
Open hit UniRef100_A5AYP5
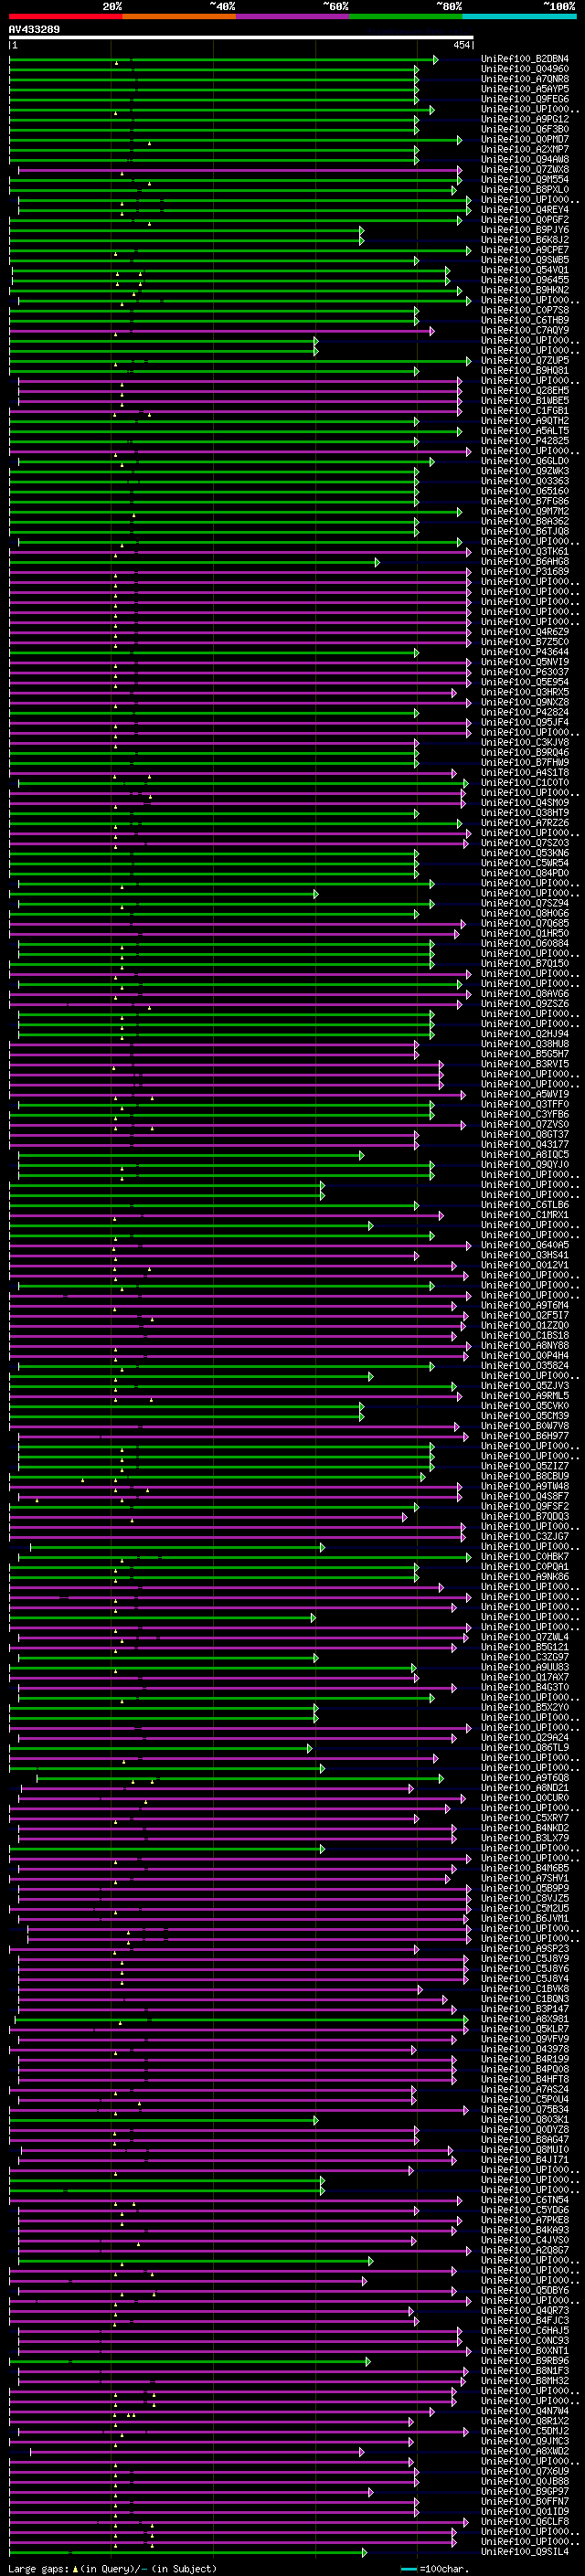coord(525,89)
